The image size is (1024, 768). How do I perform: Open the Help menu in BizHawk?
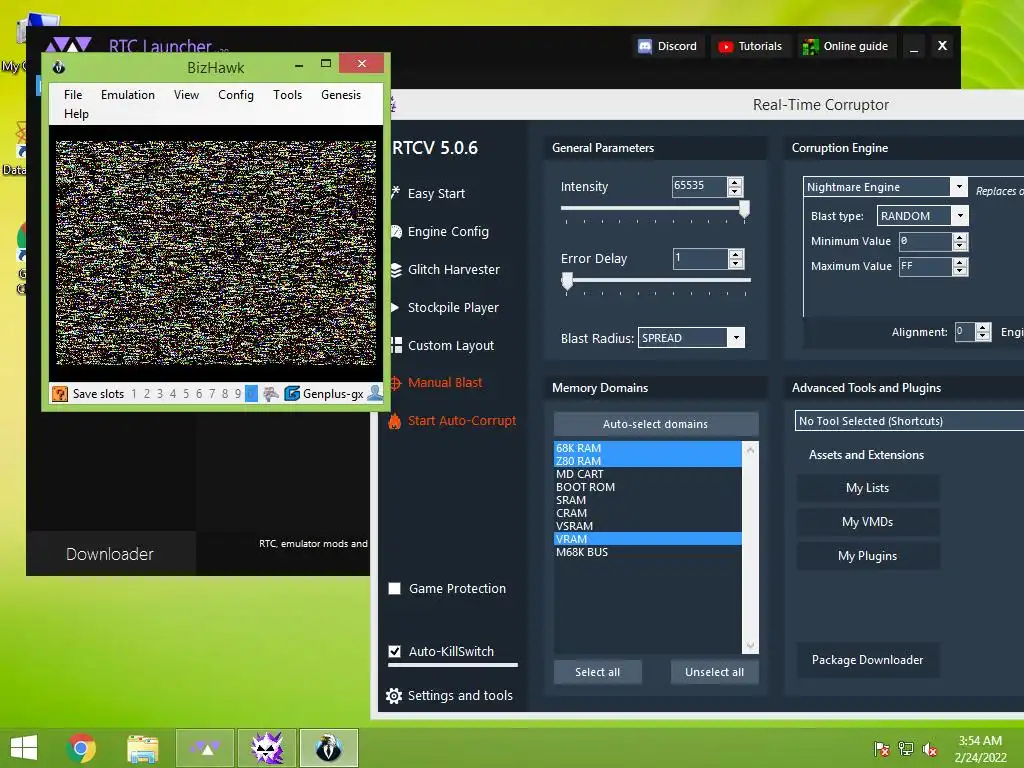point(76,114)
